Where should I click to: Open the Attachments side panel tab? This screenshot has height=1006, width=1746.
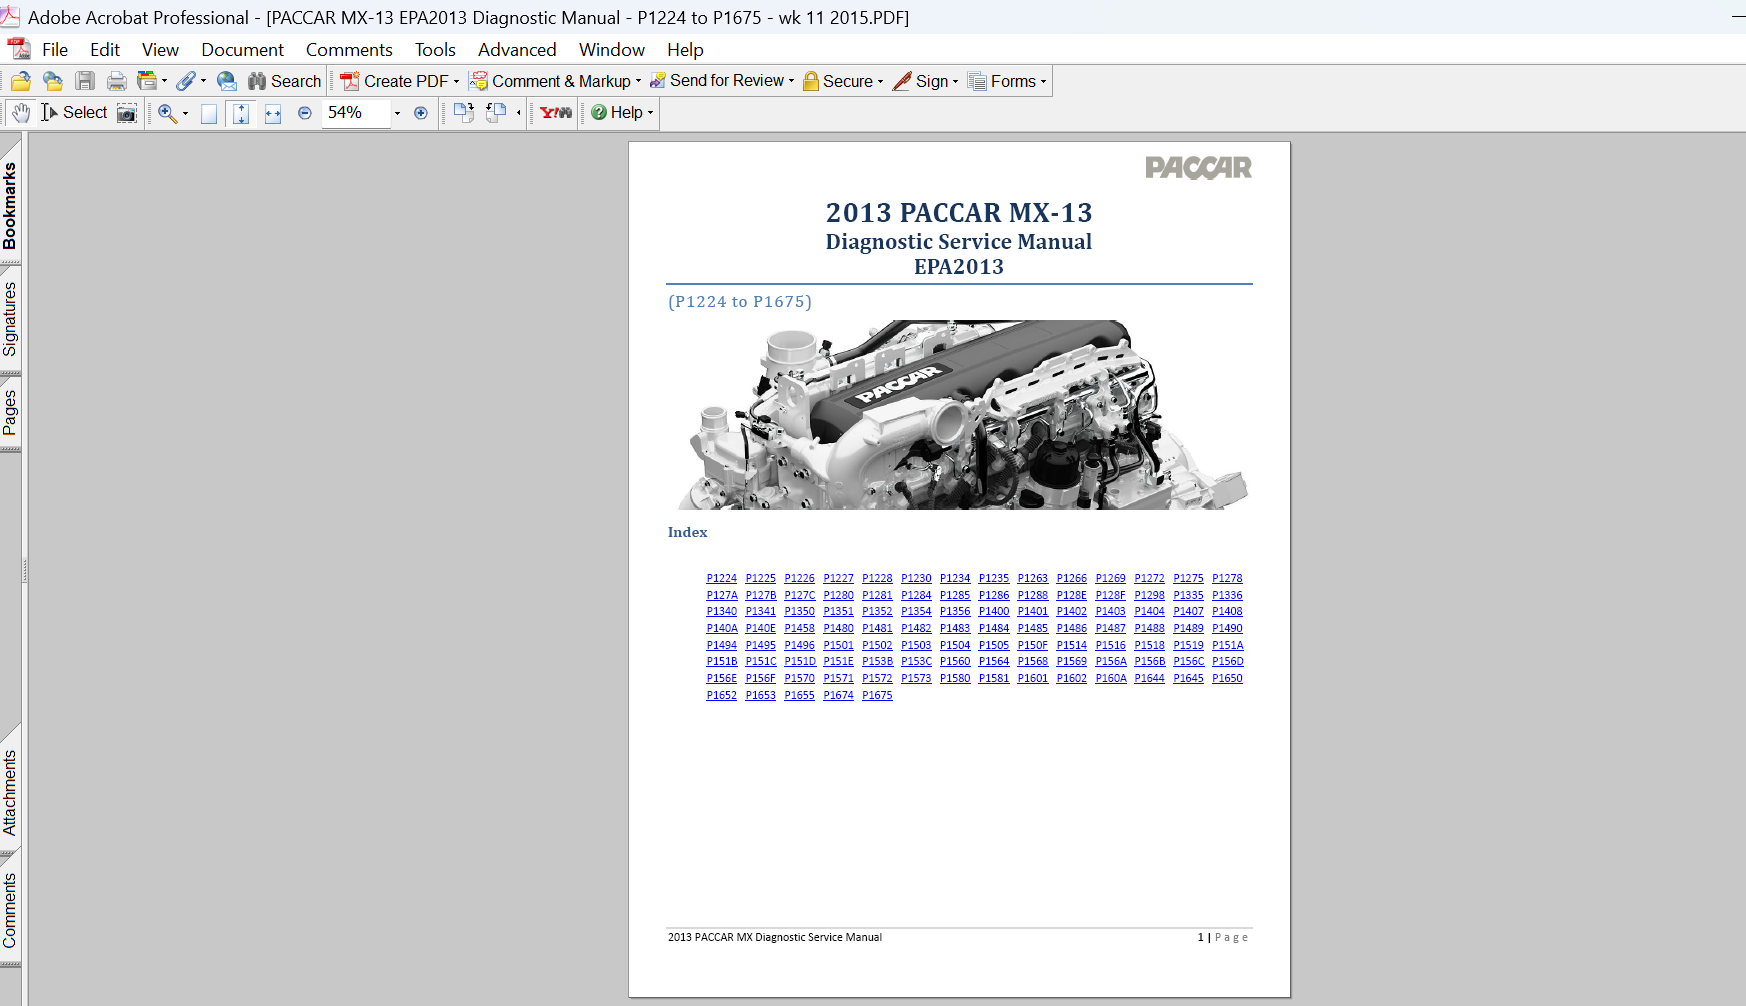(x=10, y=792)
